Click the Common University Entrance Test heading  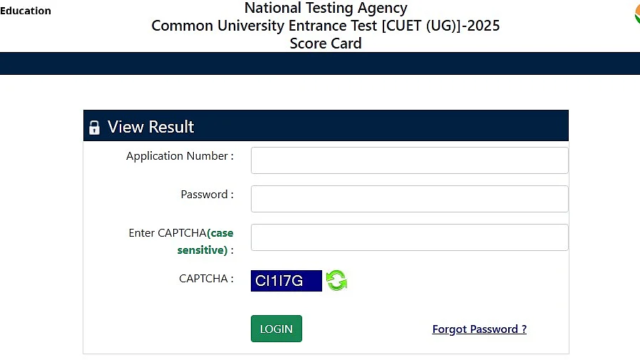point(326,25)
